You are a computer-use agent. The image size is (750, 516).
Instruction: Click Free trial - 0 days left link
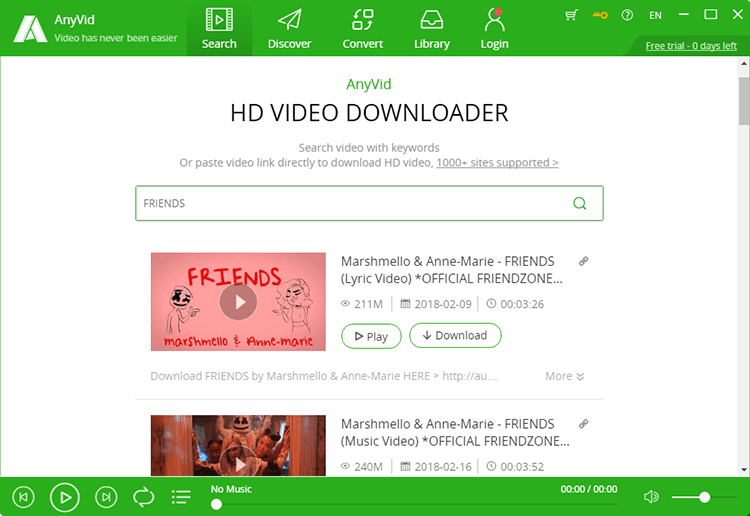pos(691,46)
